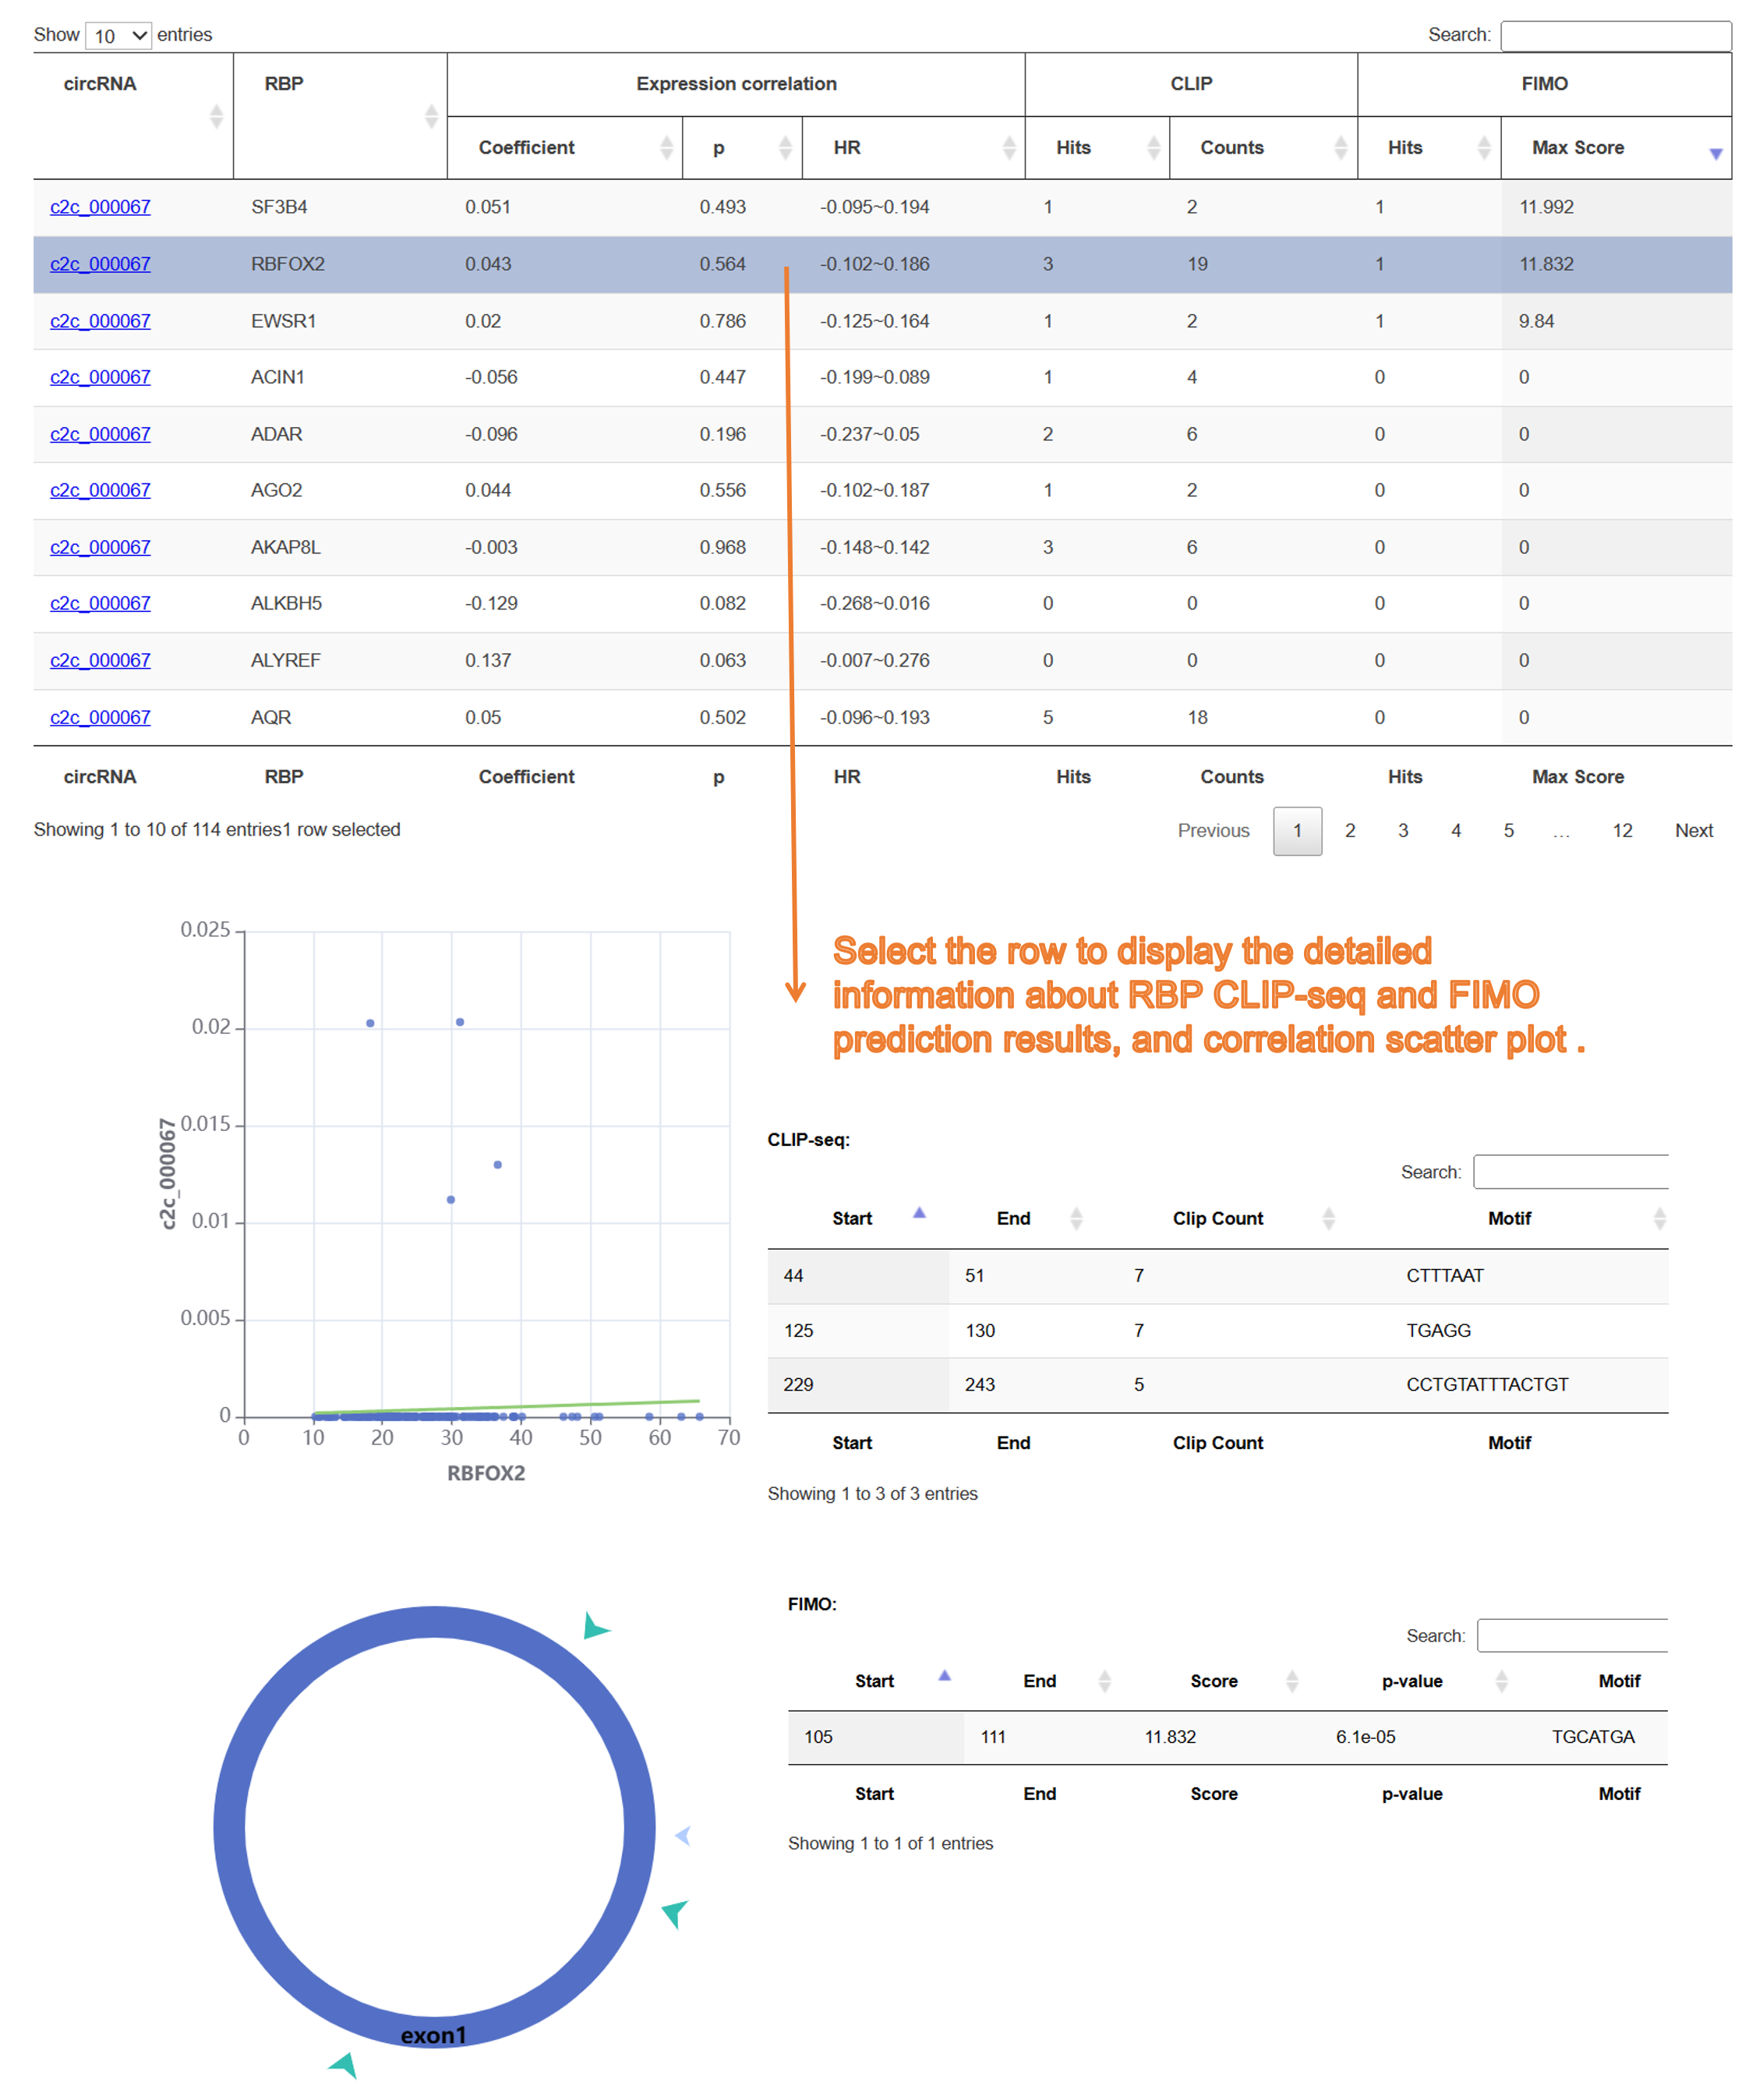1763x2100 pixels.
Task: Open c2c_000067 link in RBFOX2 row
Action: click(100, 264)
